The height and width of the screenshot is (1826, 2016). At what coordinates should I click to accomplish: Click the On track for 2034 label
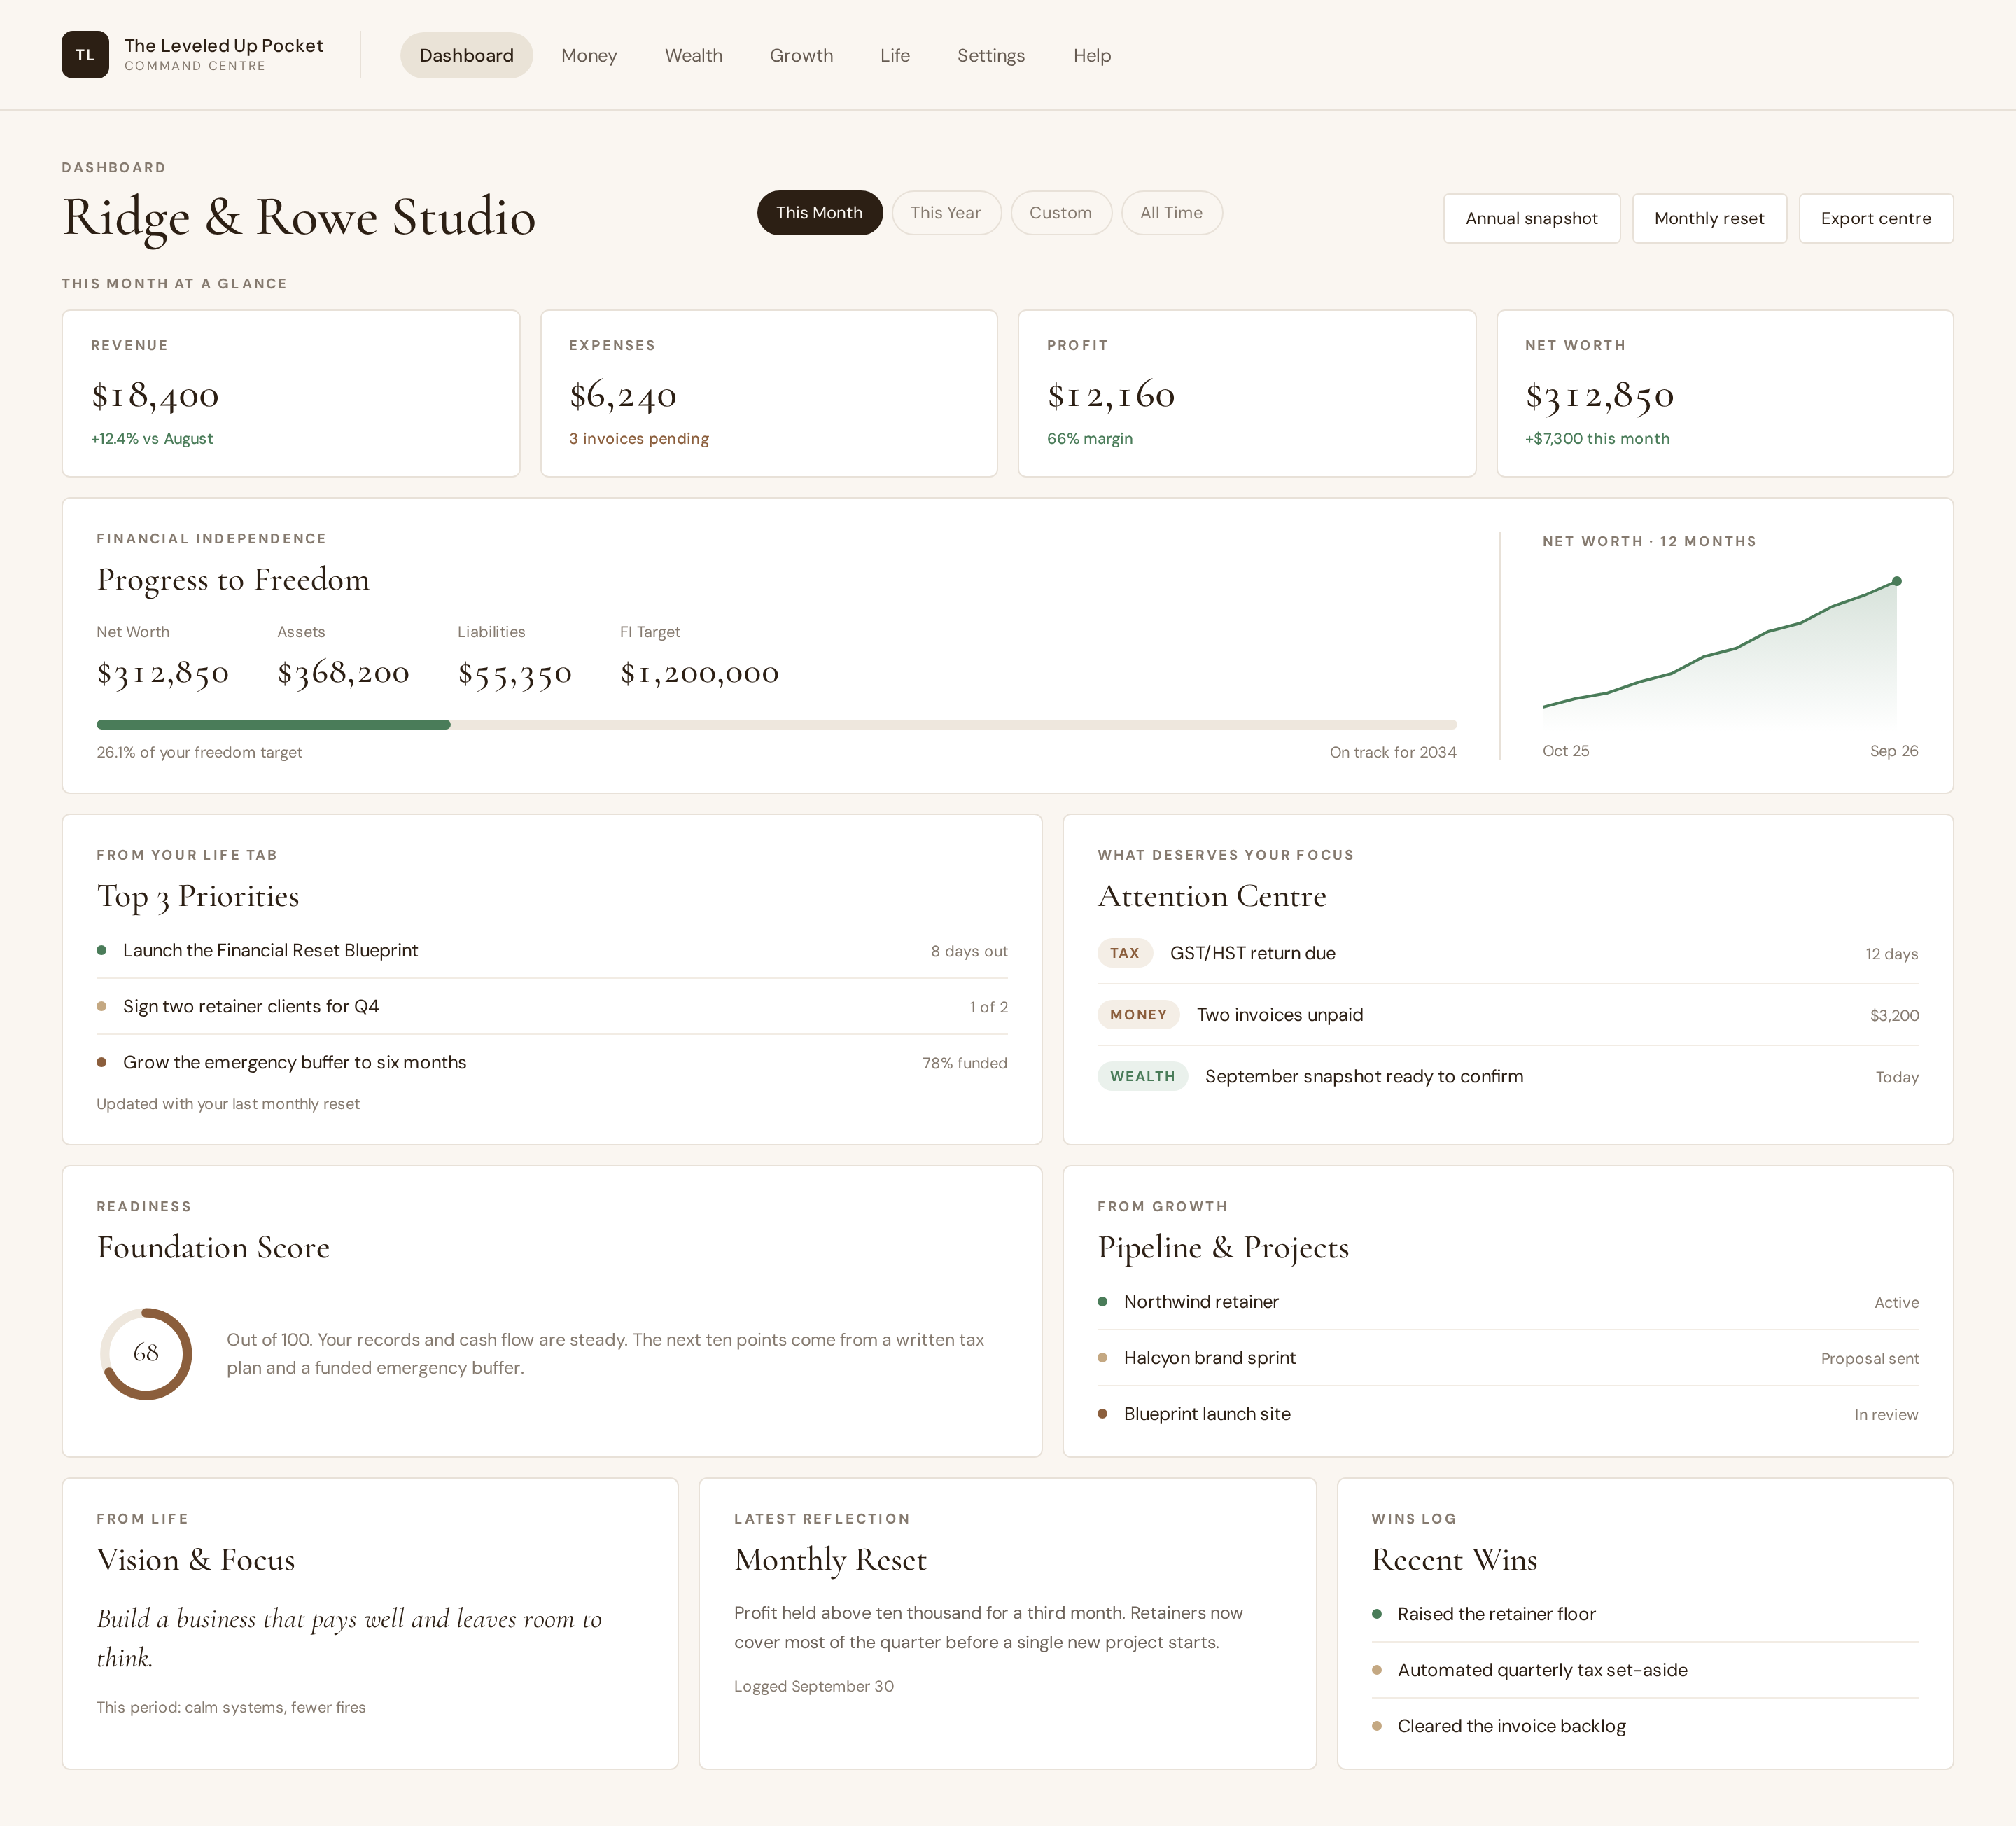1393,752
